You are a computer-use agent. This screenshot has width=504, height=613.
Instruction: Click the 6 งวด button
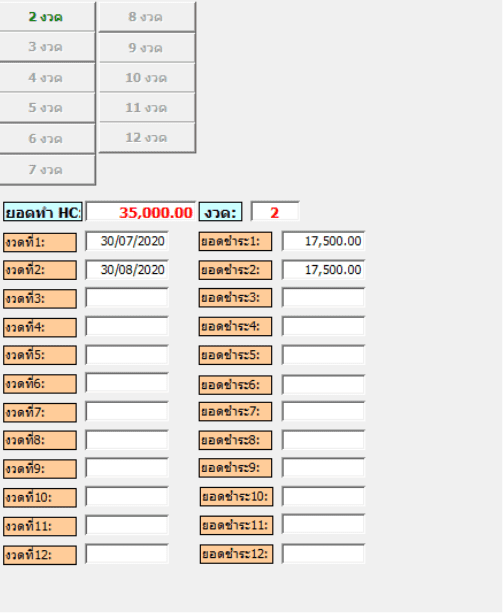pos(46,138)
